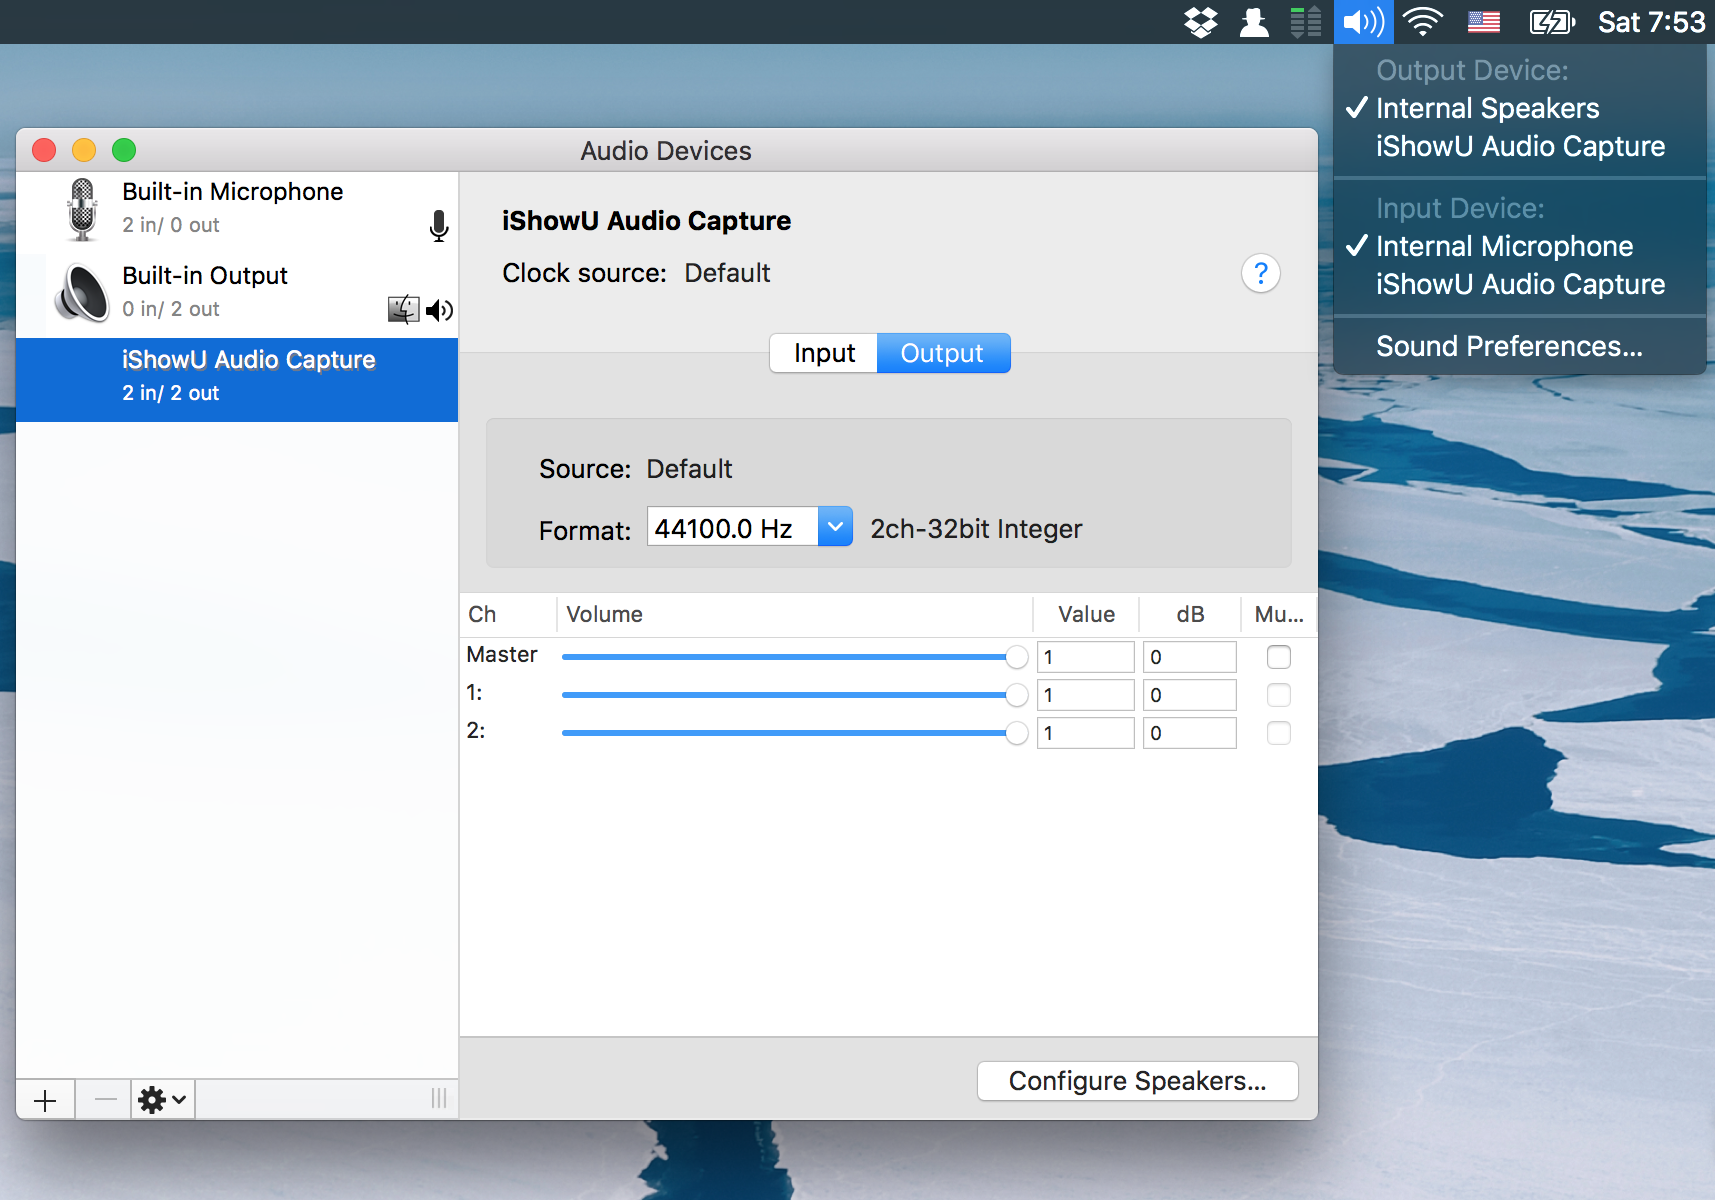Click the dB column header
Image resolution: width=1715 pixels, height=1200 pixels.
(1190, 614)
